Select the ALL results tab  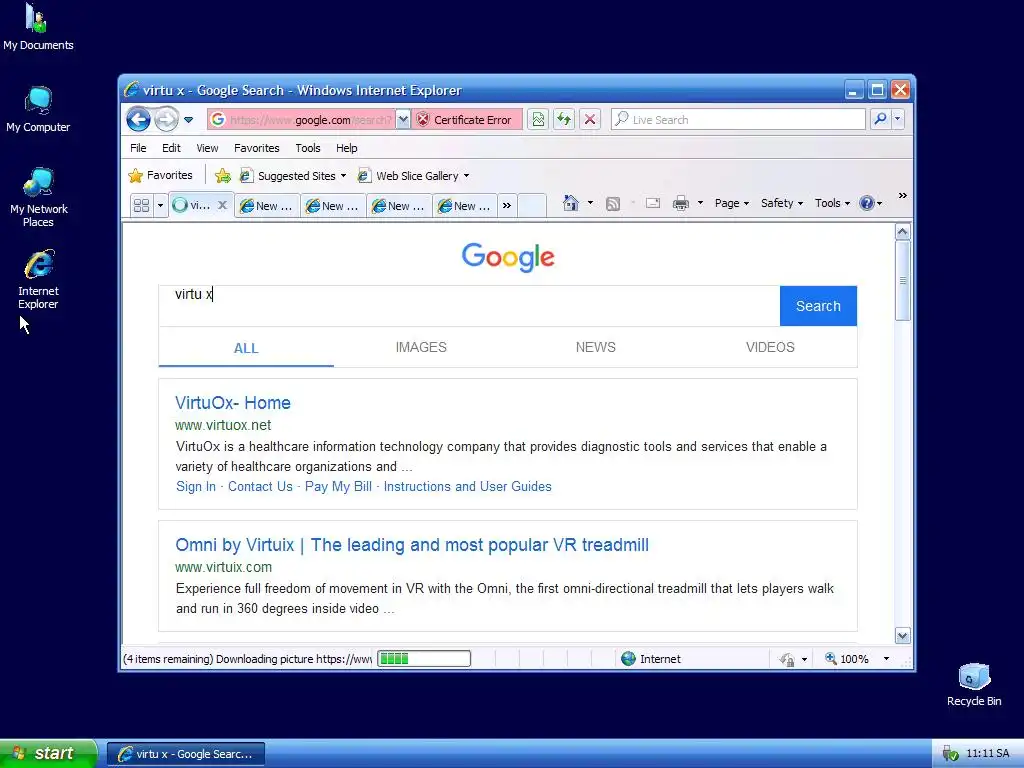(246, 348)
